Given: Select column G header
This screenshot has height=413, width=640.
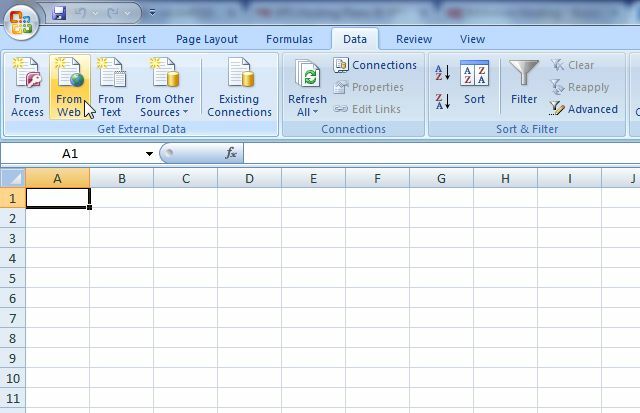Looking at the screenshot, I should coord(441,178).
